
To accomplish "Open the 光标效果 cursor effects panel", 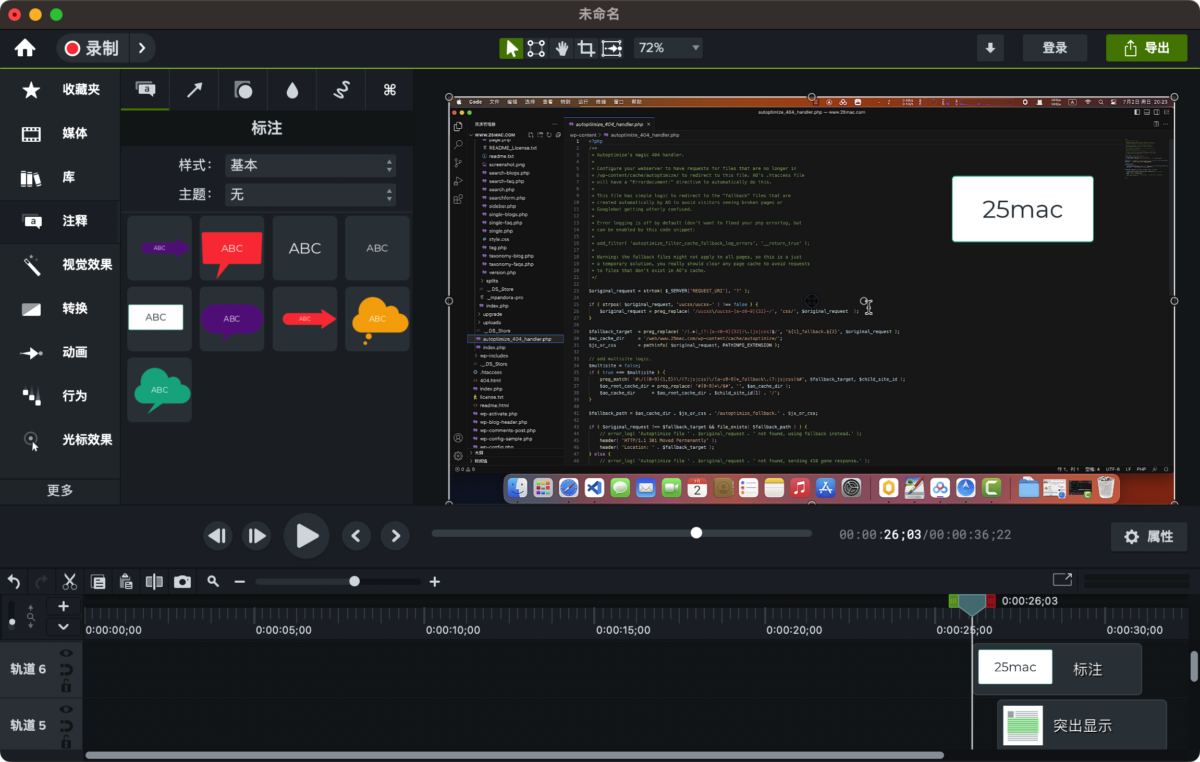I will point(60,440).
